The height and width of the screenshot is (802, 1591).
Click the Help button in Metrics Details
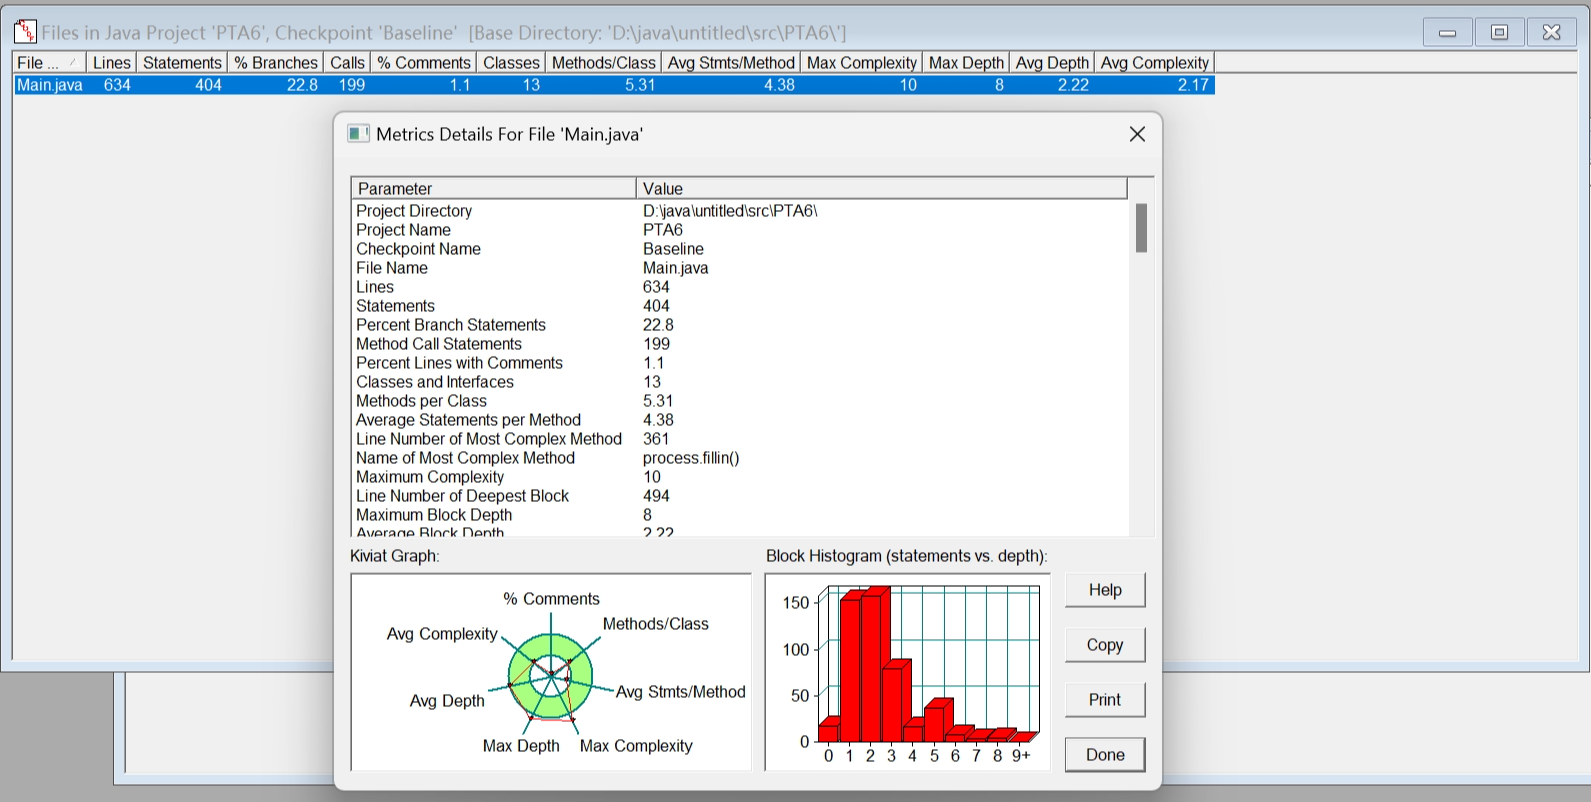coord(1105,590)
